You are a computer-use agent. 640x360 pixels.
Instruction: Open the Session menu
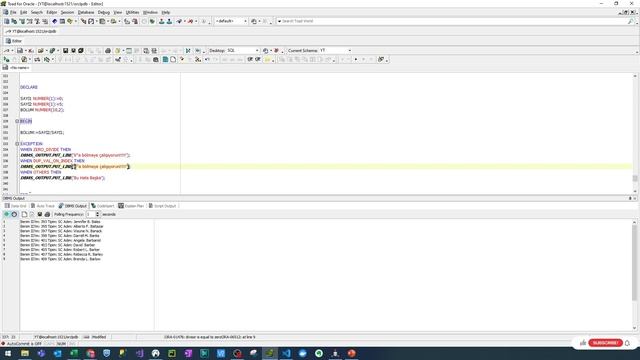(x=67, y=13)
